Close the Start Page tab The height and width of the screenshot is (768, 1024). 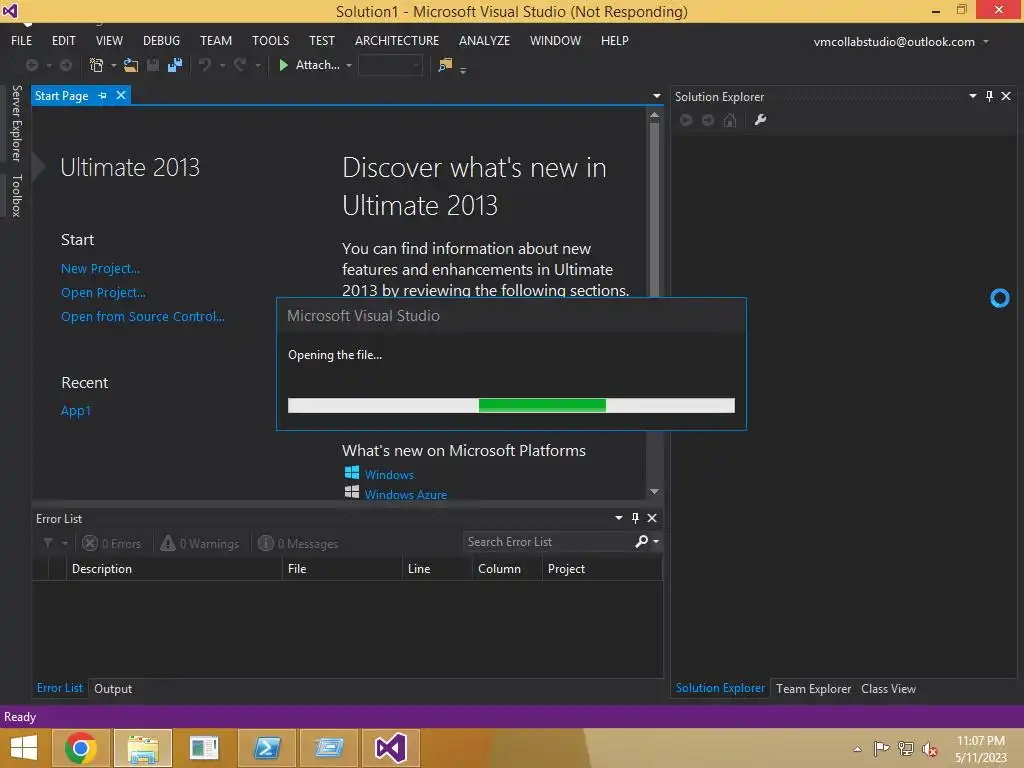click(x=121, y=95)
